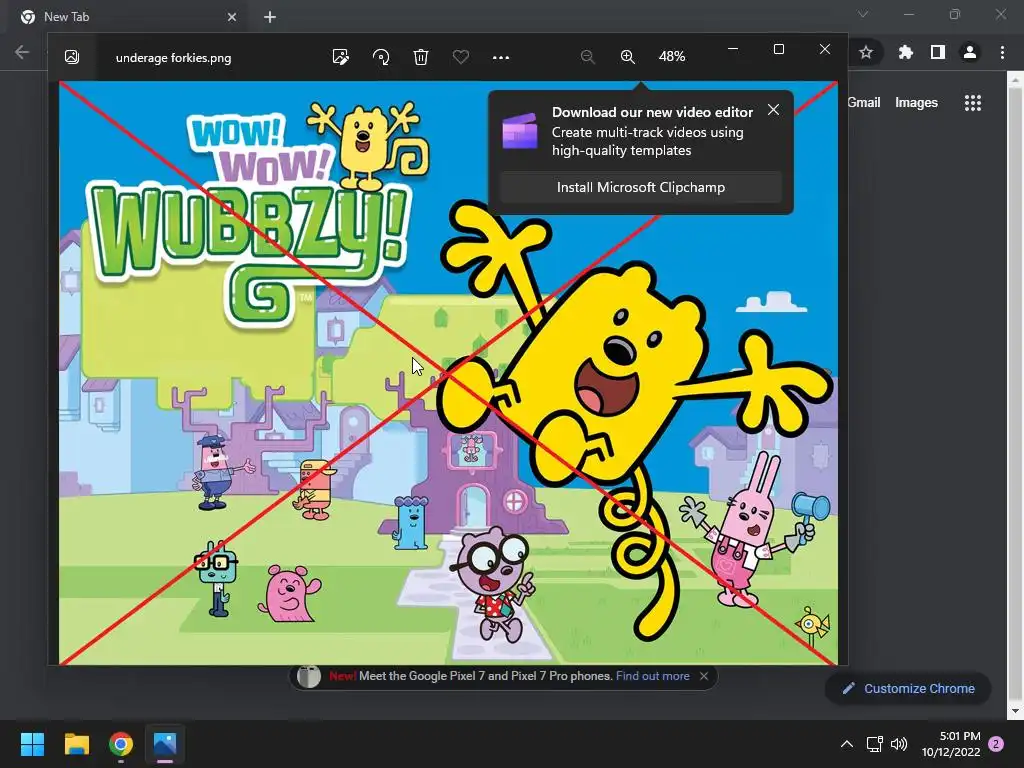Image resolution: width=1024 pixels, height=768 pixels.
Task: Click the Clipchamp app logo
Action: [x=520, y=130]
